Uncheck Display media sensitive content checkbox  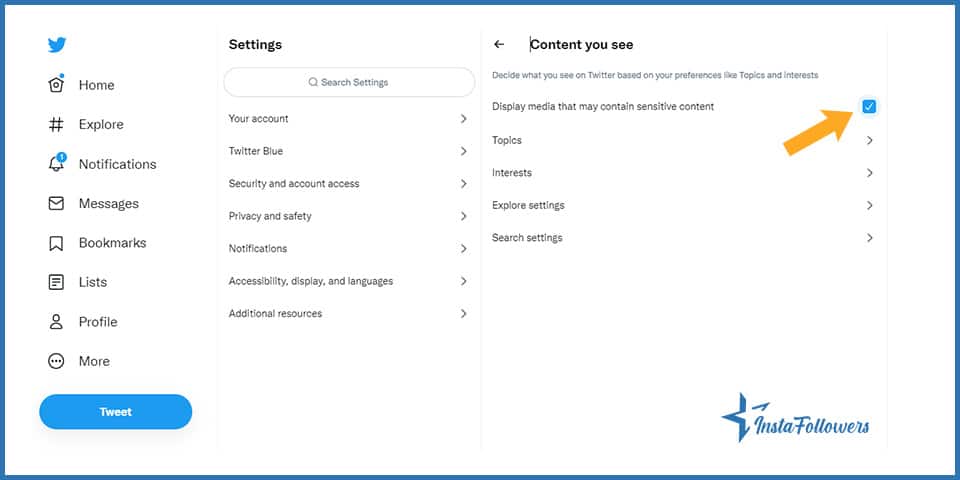pyautogui.click(x=869, y=107)
